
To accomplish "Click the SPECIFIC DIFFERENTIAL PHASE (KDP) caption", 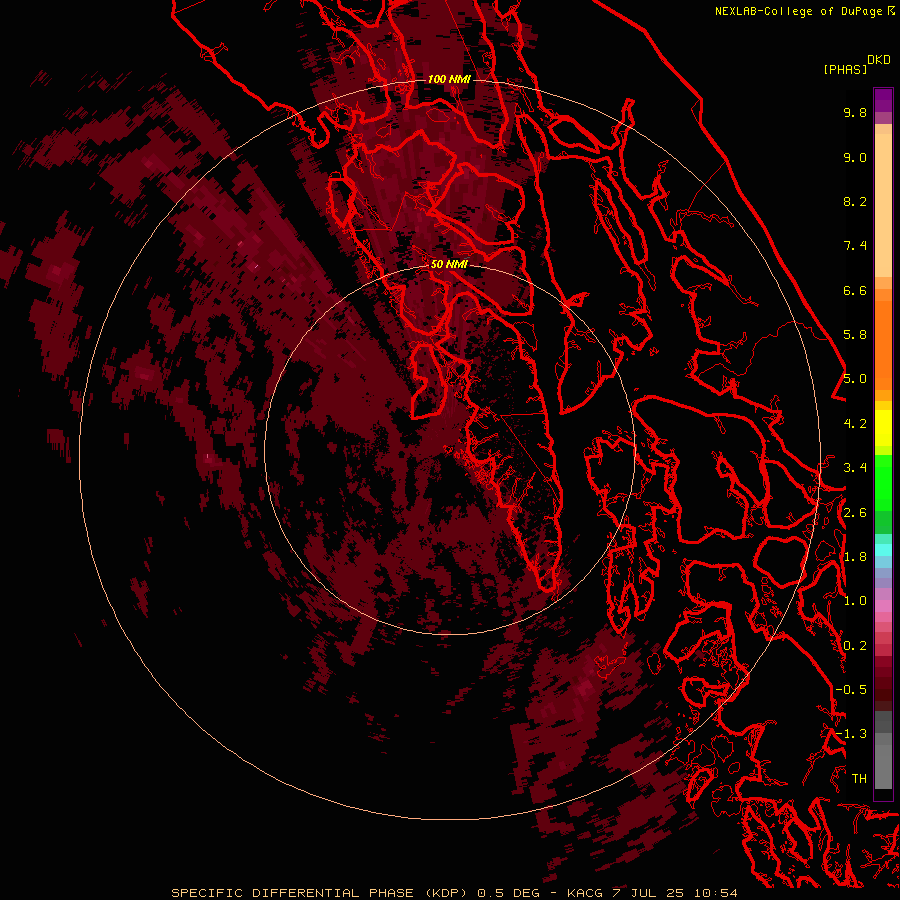I will pos(321,893).
